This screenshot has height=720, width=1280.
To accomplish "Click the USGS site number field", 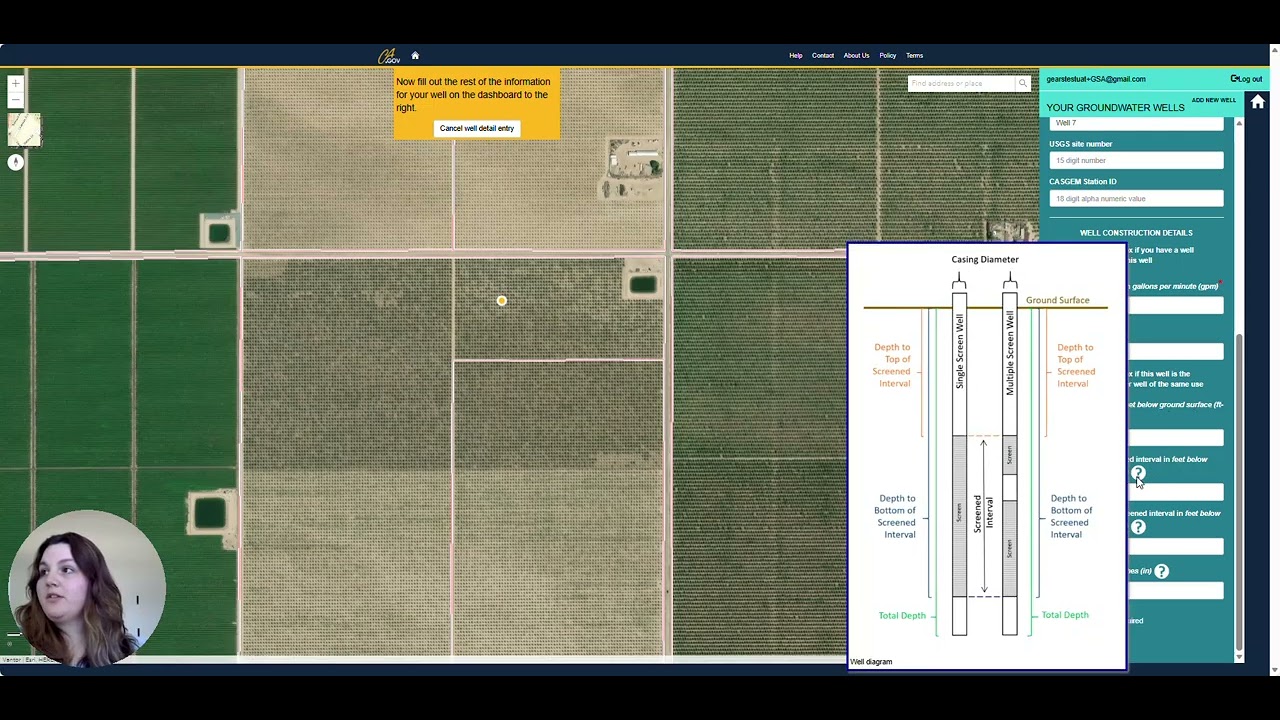I will (x=1136, y=160).
